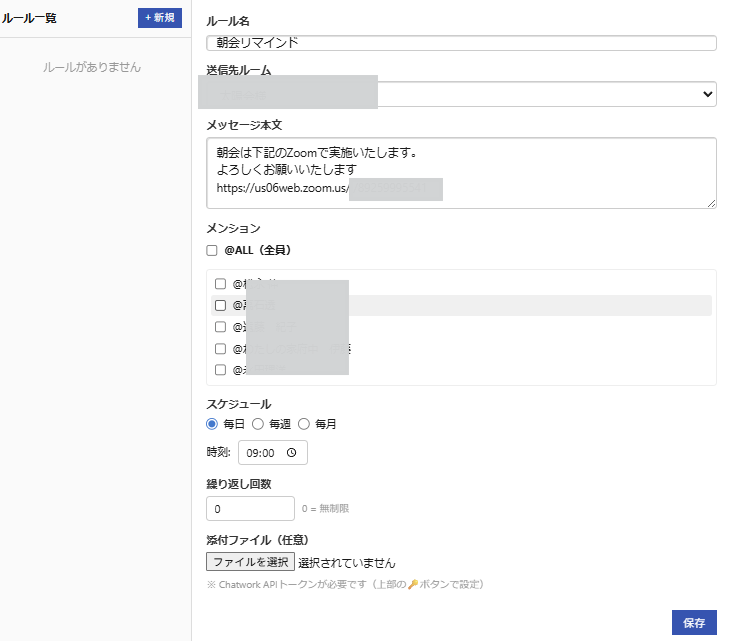Click the ルールがありません empty list text
Screen dimensions: 729x641
[92, 67]
